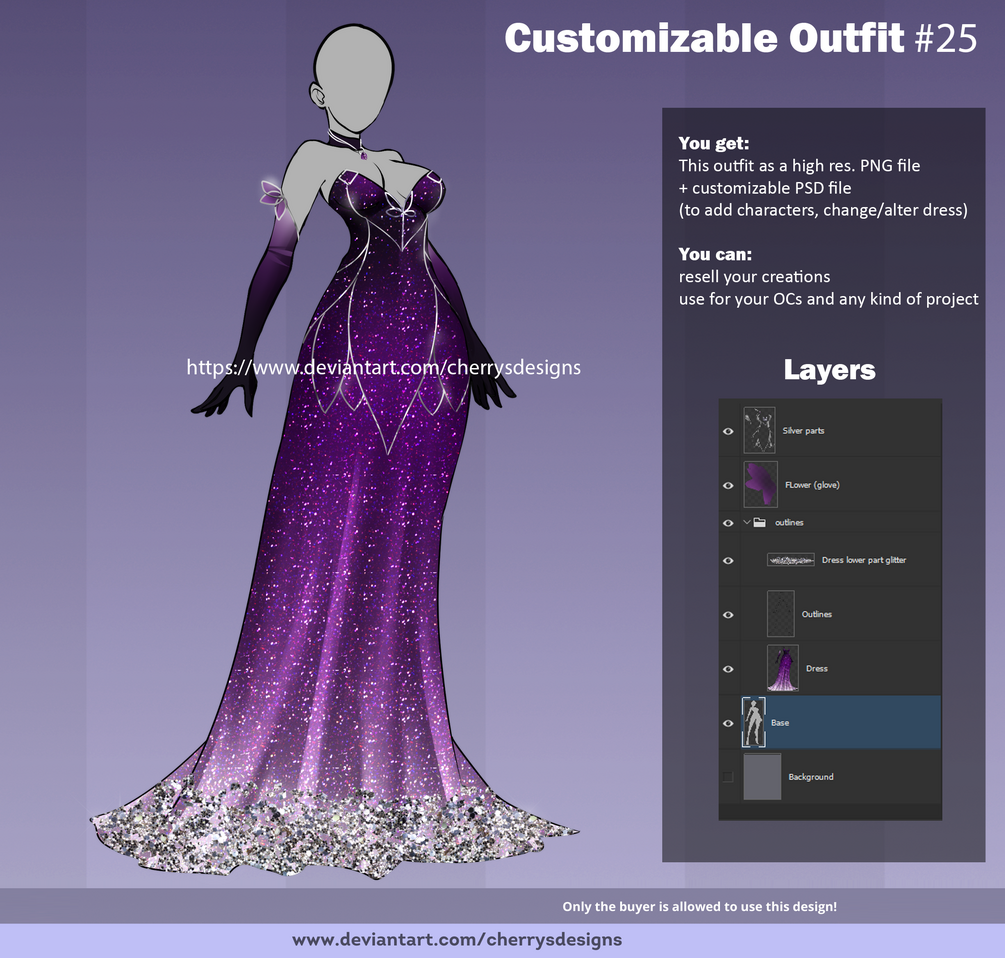Click the "Dress lower part glitter" label
1005x958 pixels.
tap(864, 560)
